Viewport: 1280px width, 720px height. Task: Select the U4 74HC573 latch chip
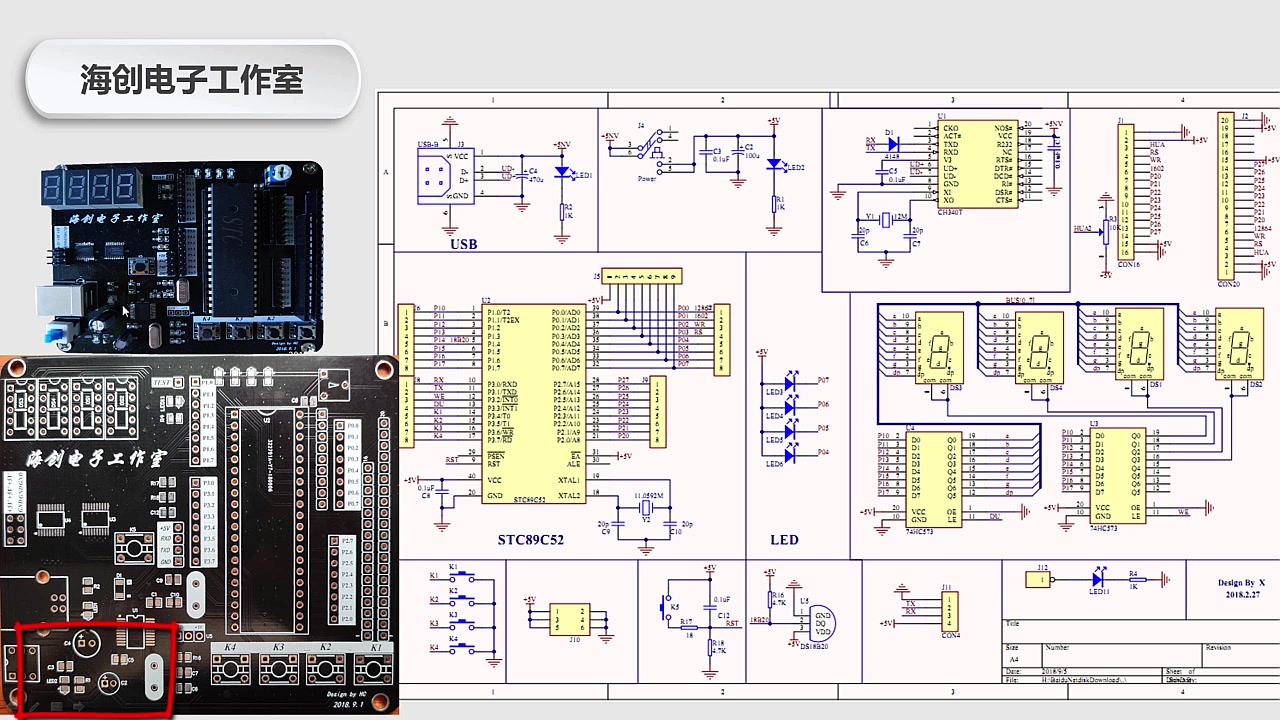[934, 478]
